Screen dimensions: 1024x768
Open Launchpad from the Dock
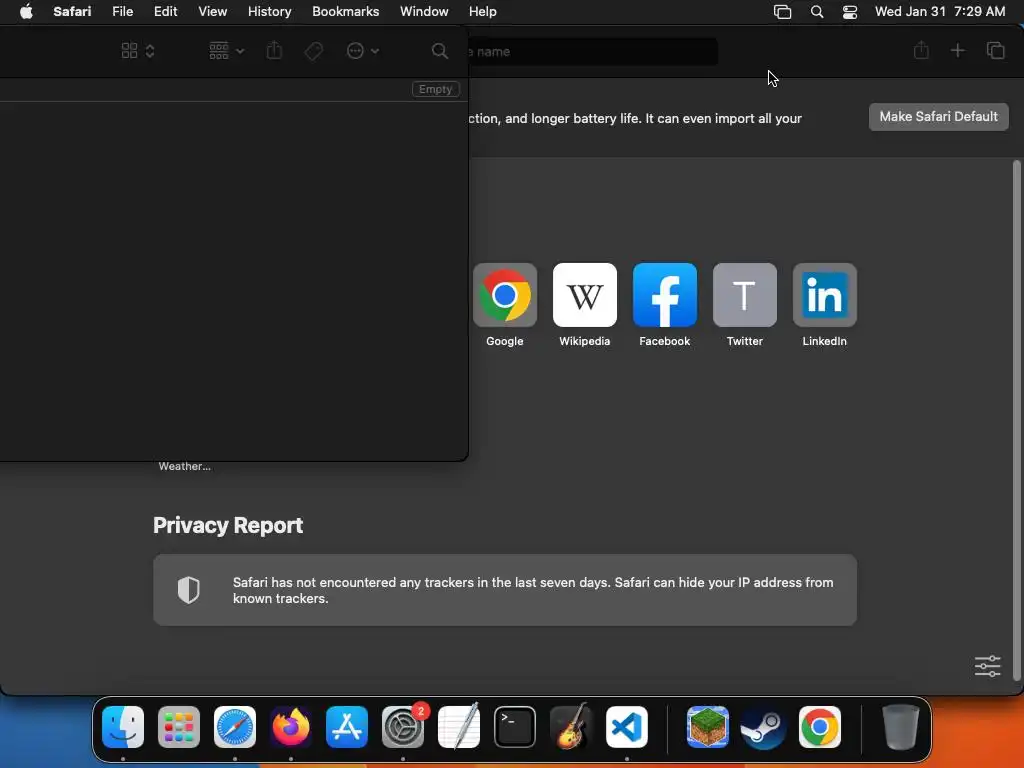179,727
